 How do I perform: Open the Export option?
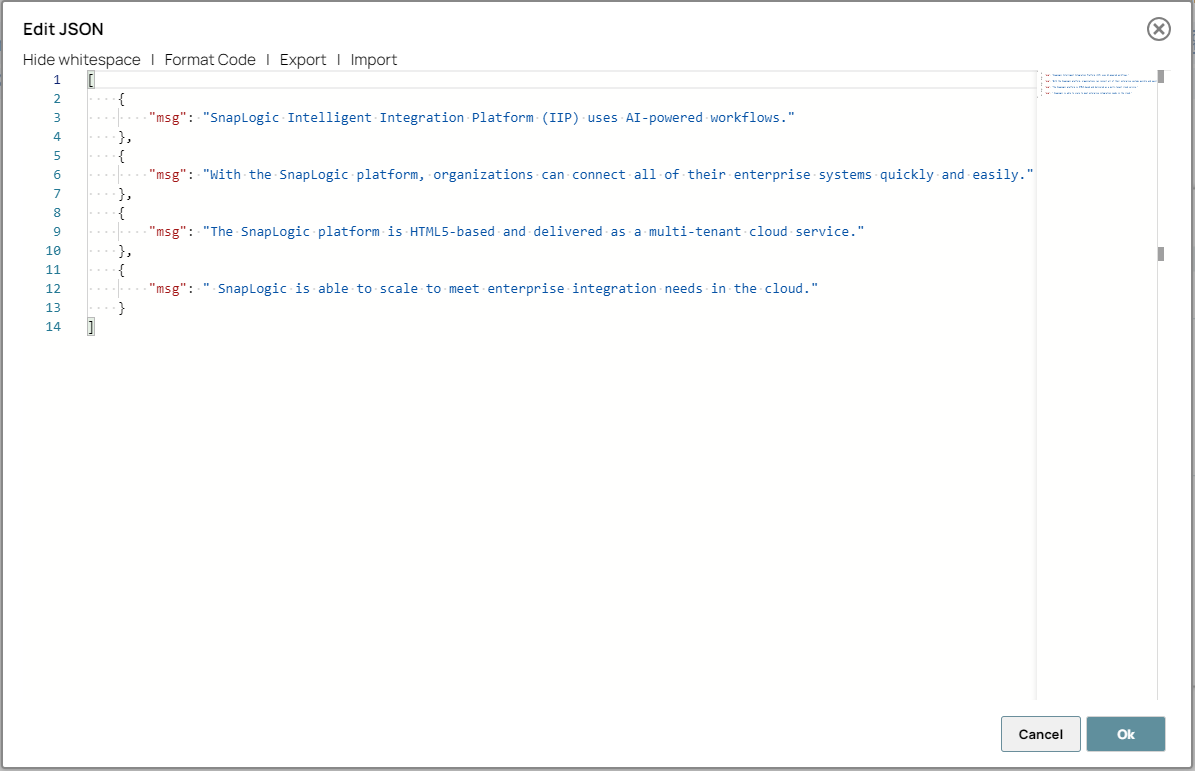coord(303,59)
